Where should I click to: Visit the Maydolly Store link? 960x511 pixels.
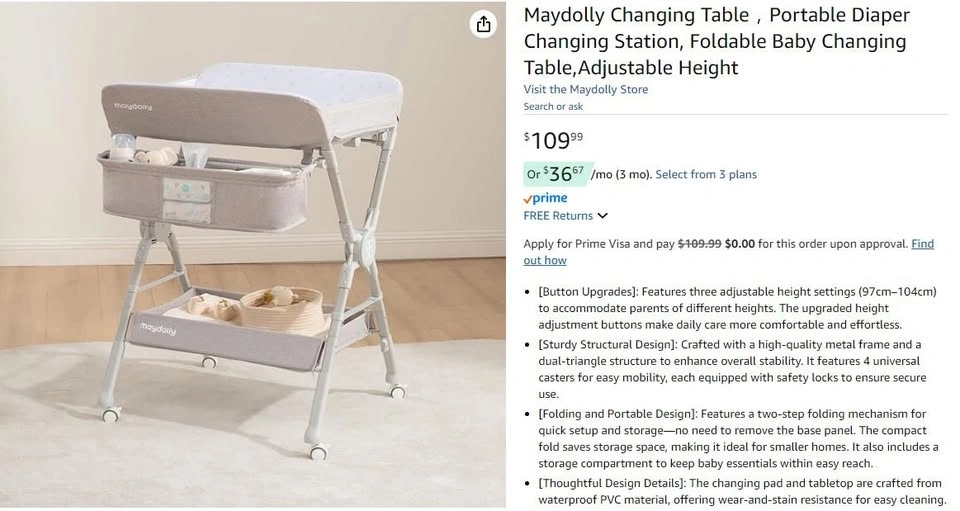pos(585,89)
